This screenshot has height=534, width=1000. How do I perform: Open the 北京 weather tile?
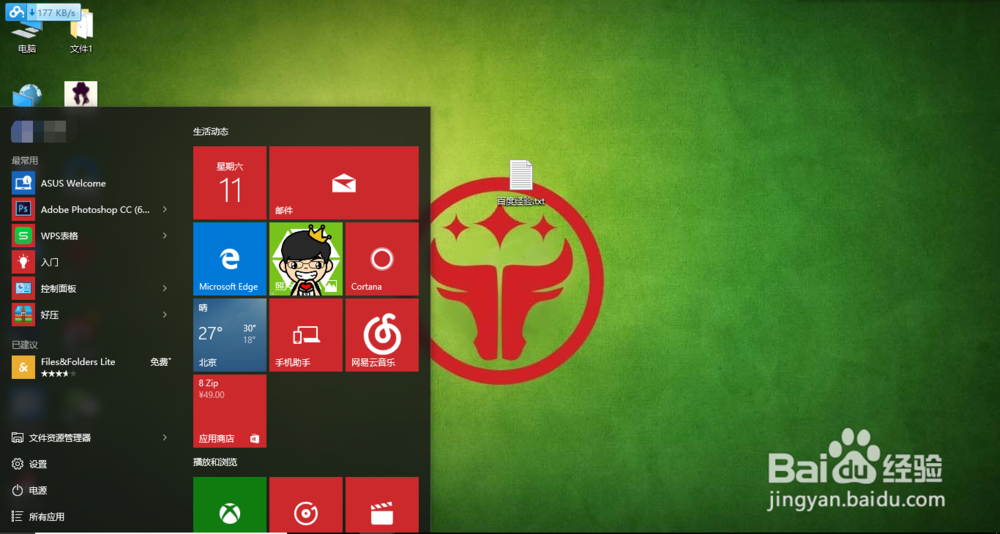tap(230, 335)
